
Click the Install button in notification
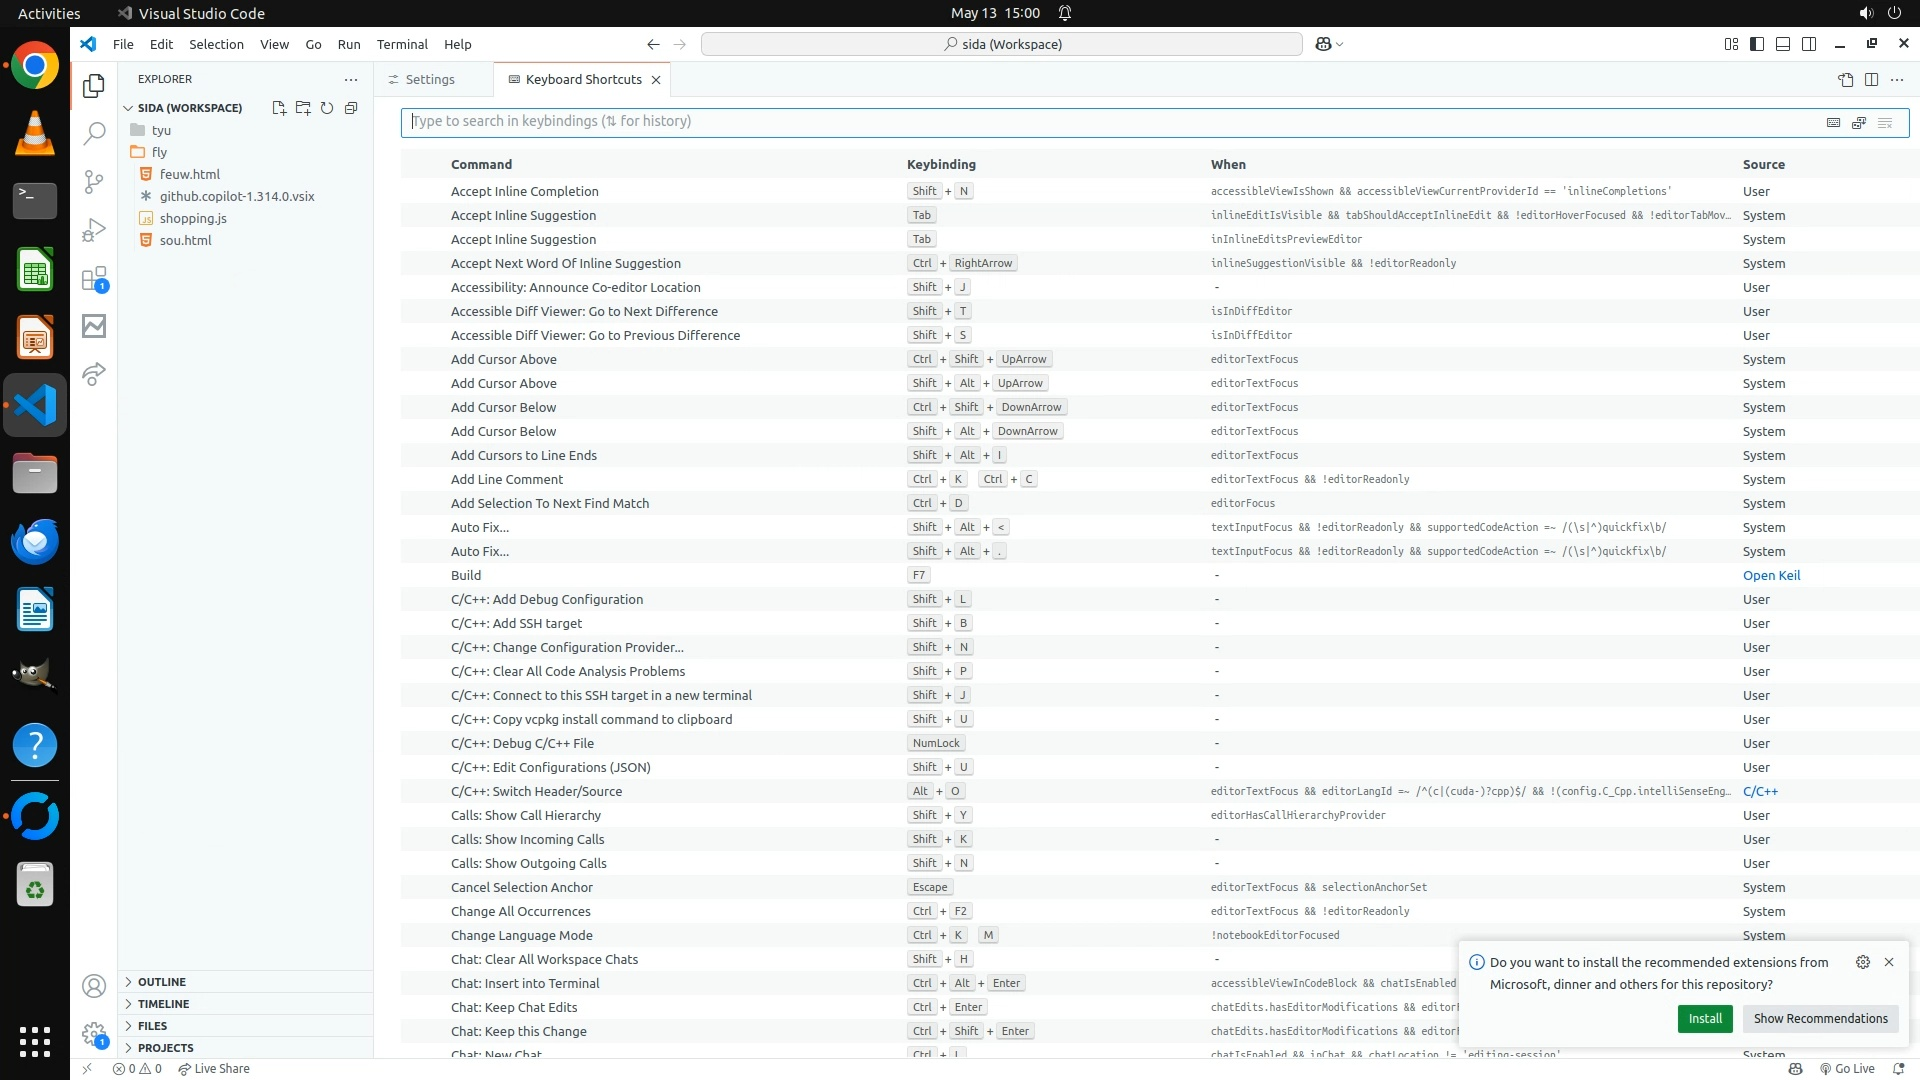click(x=1704, y=1018)
